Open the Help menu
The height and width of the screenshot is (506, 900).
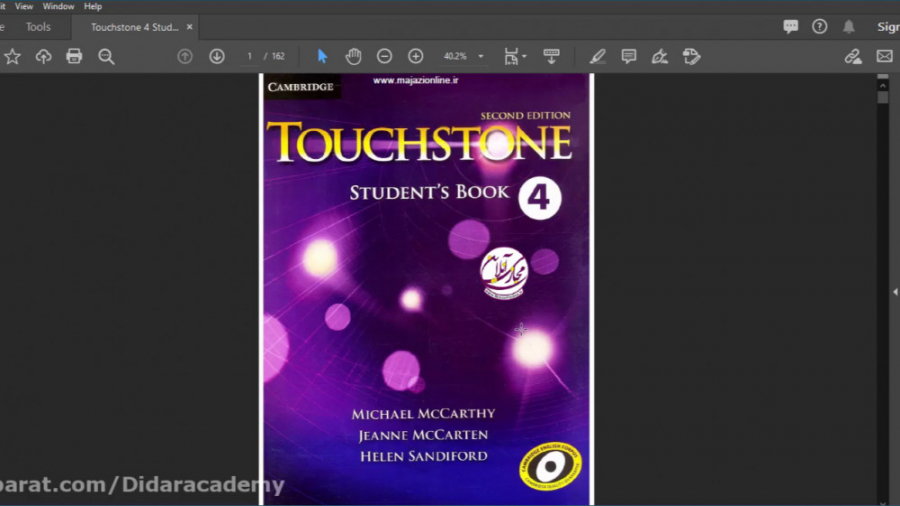pos(92,6)
